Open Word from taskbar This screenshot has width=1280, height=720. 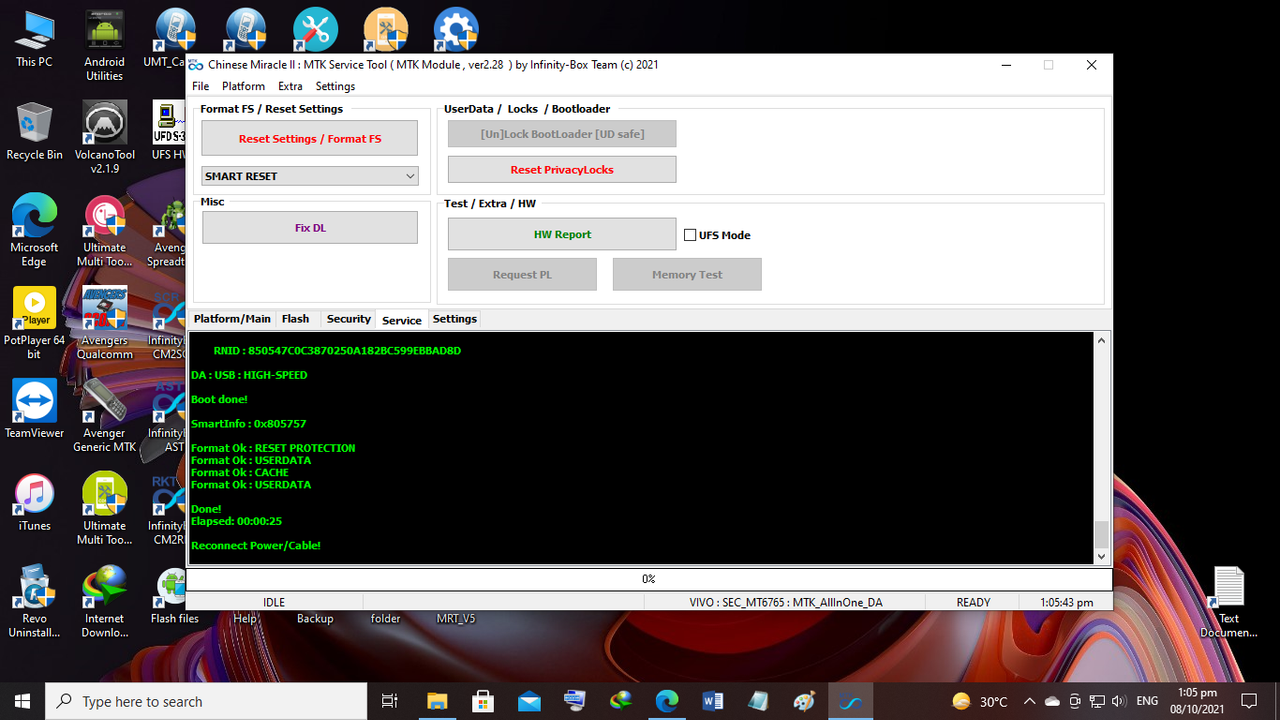tap(712, 701)
